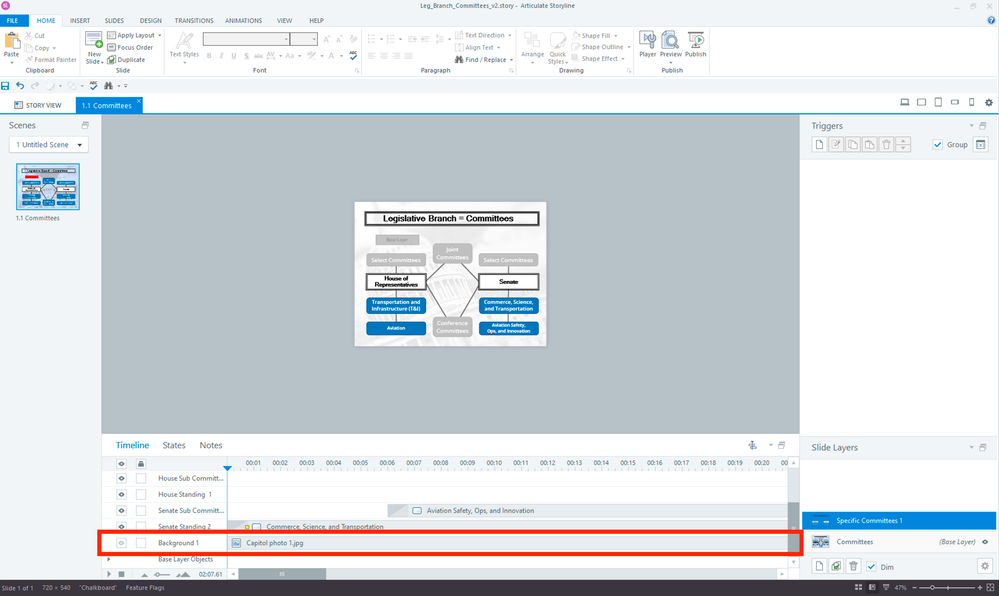999x596 pixels.
Task: Click the New Slide icon
Action: (x=94, y=45)
